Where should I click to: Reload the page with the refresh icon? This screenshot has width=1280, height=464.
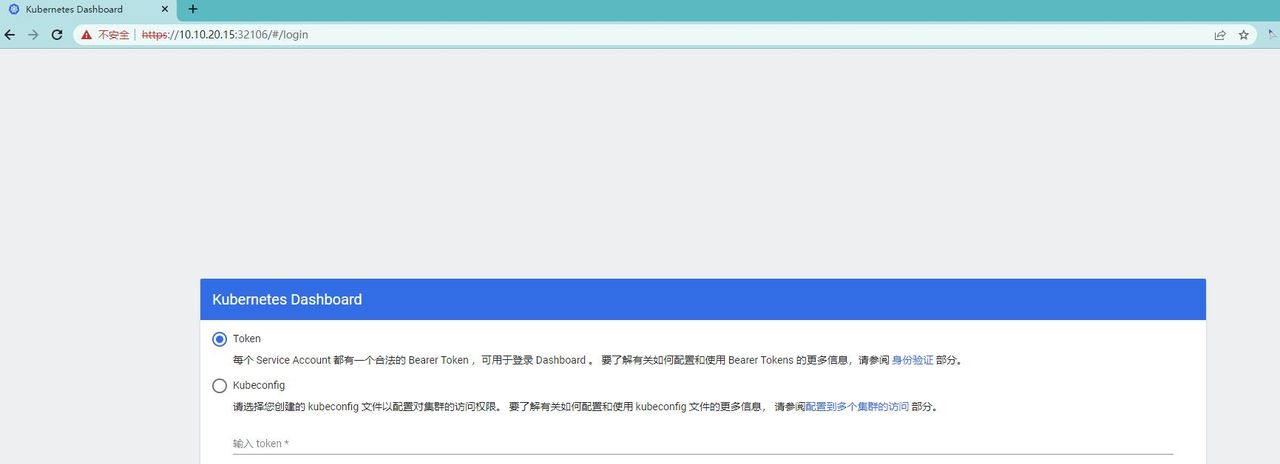[57, 34]
